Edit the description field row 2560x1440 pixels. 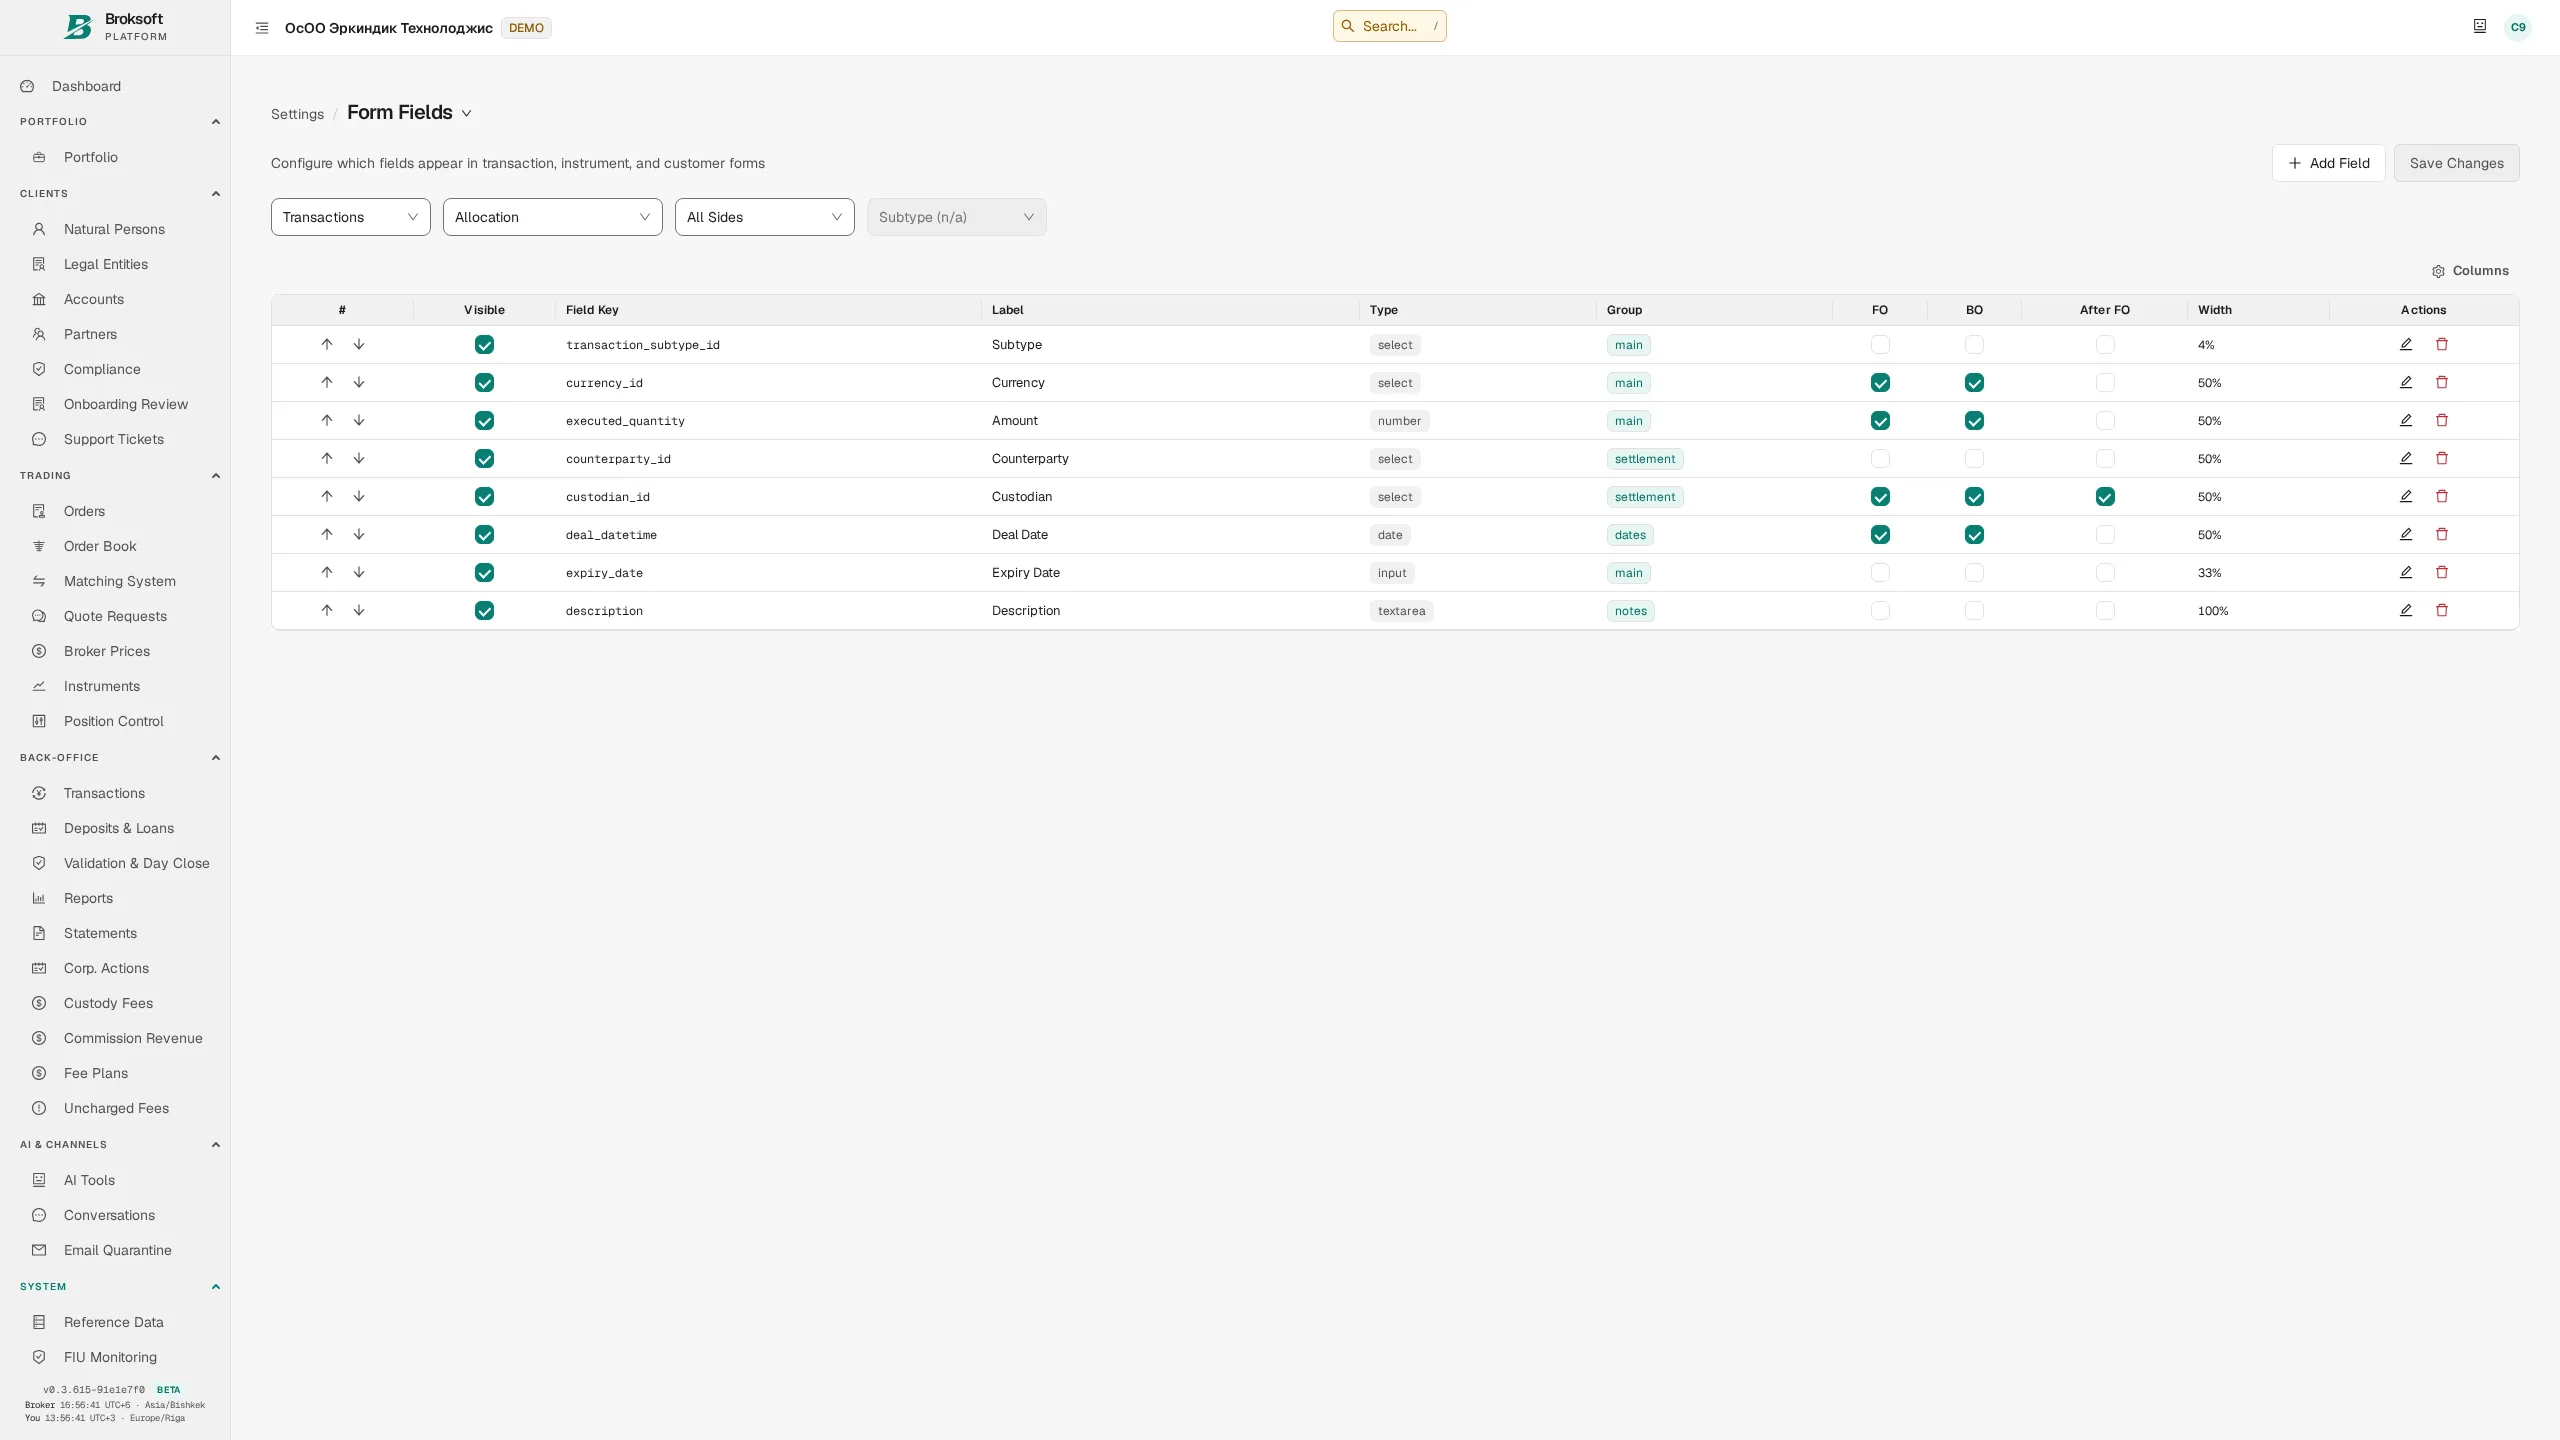click(x=2405, y=611)
